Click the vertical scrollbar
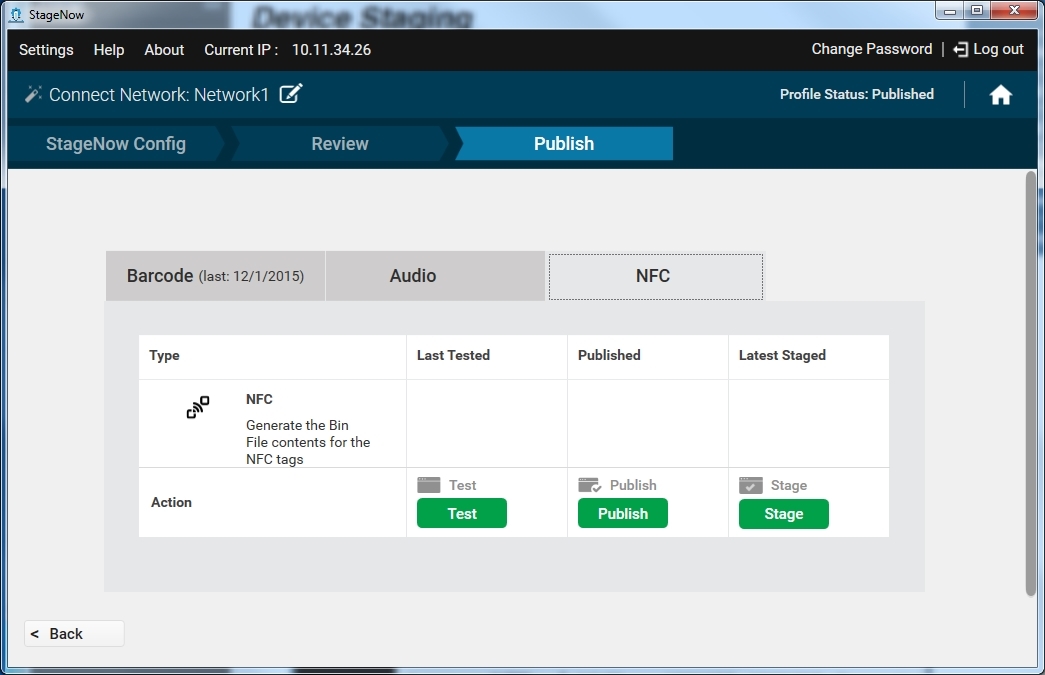This screenshot has width=1045, height=675. click(1031, 383)
